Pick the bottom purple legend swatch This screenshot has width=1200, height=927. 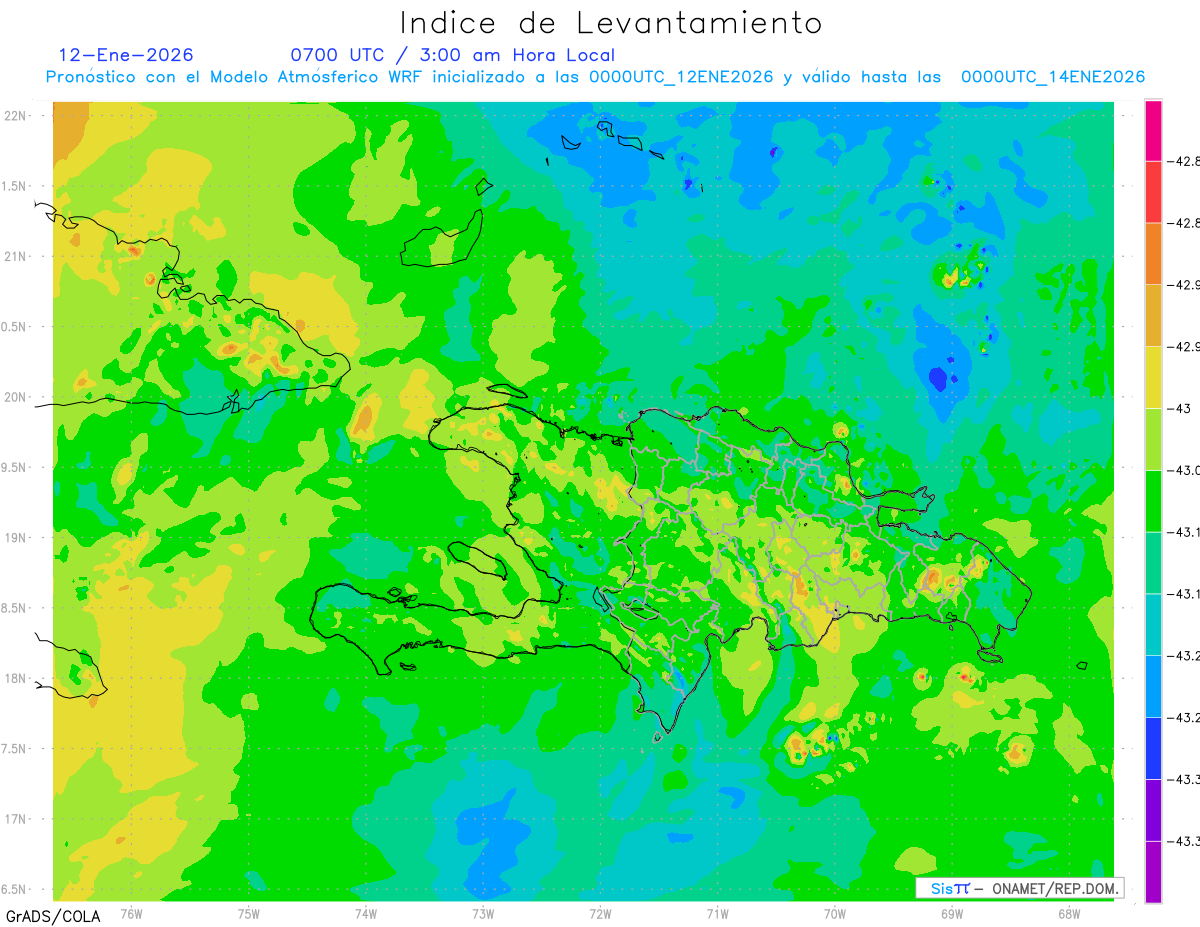(x=1153, y=871)
